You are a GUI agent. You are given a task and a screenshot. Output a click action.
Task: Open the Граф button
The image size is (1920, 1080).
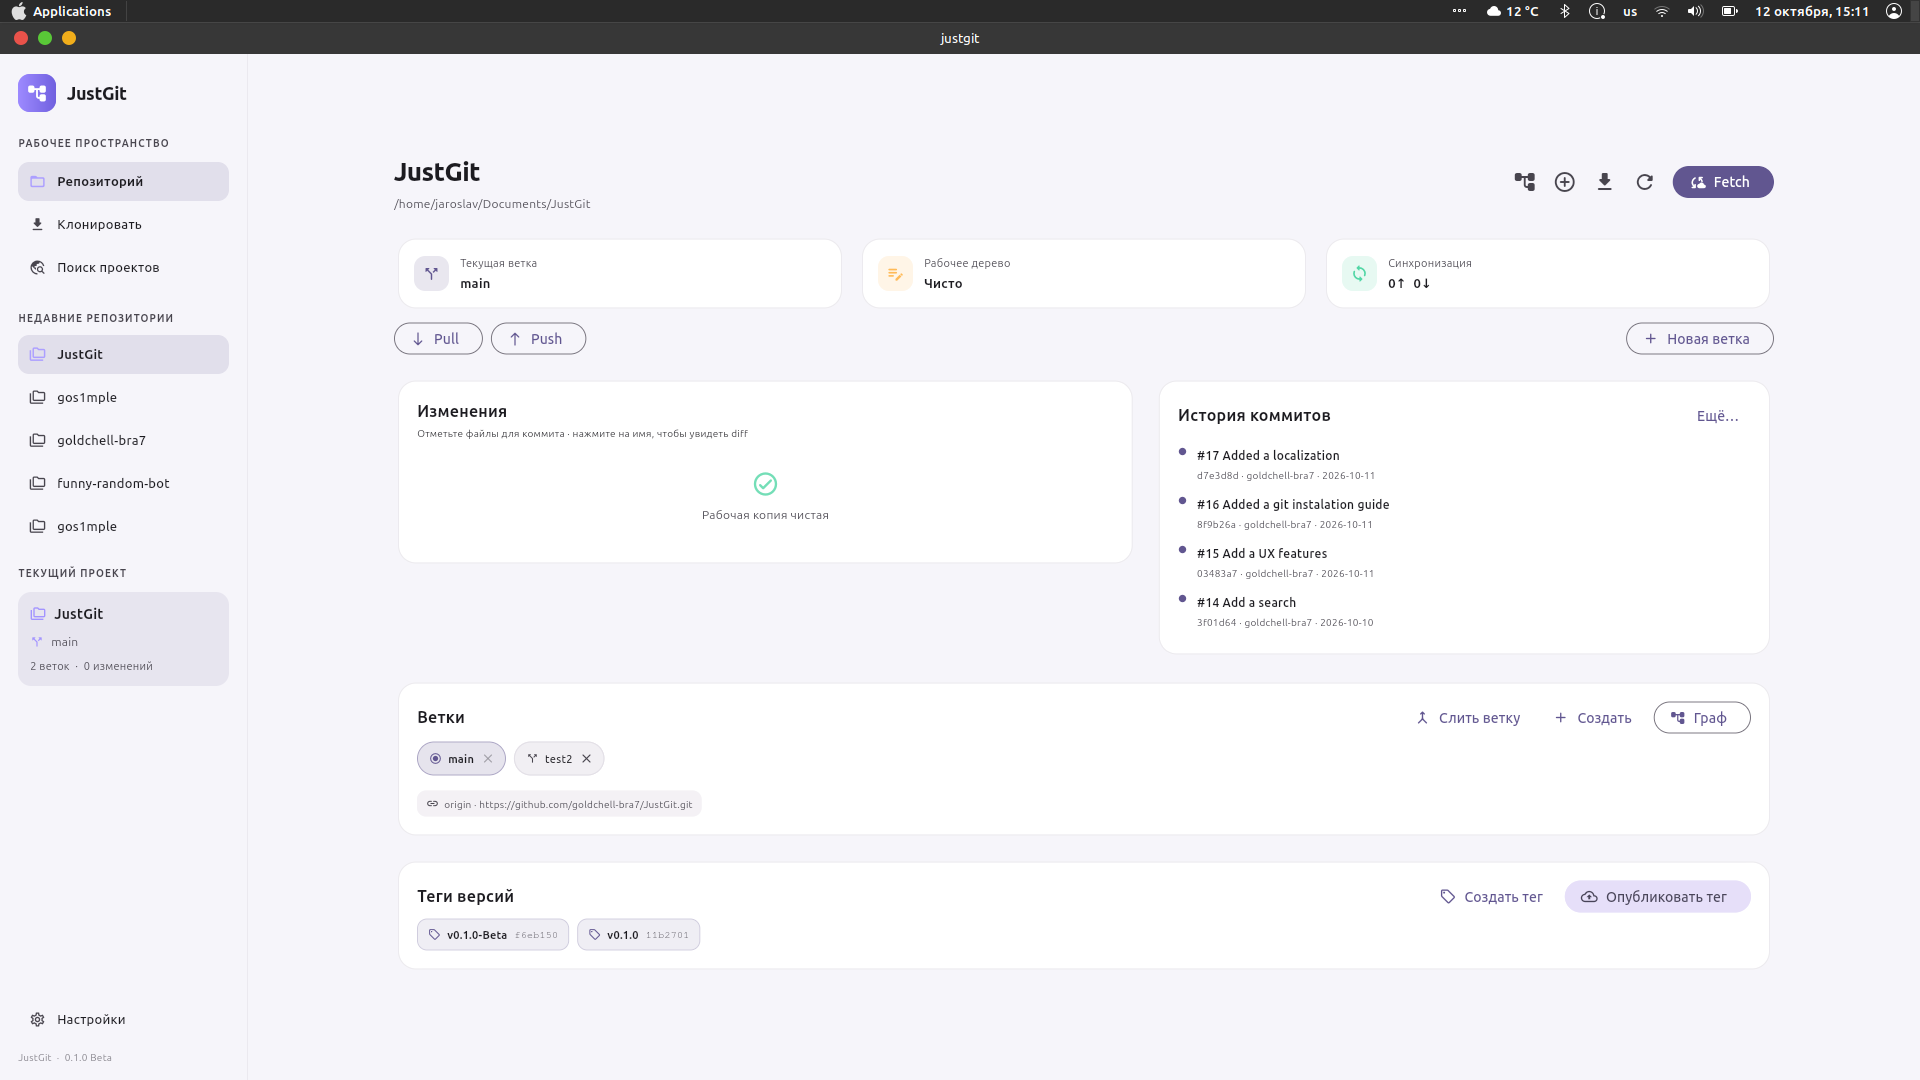click(1701, 718)
